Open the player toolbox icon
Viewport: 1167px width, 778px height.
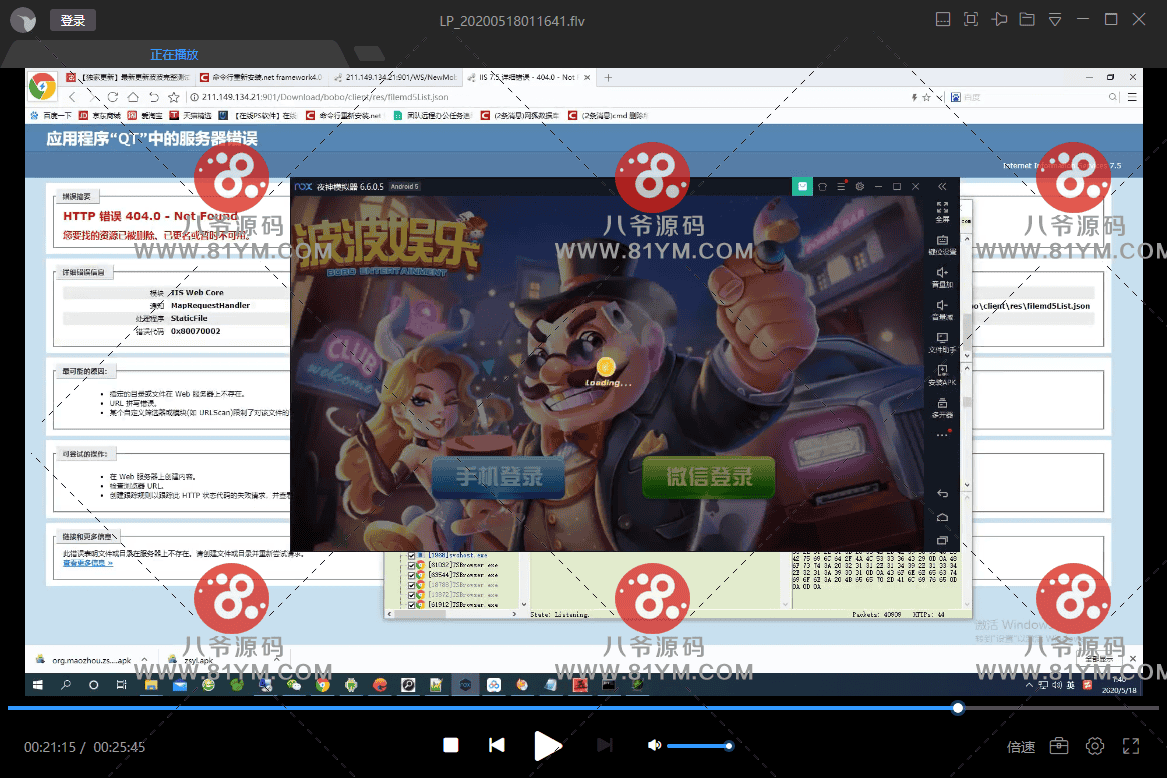pos(1059,746)
